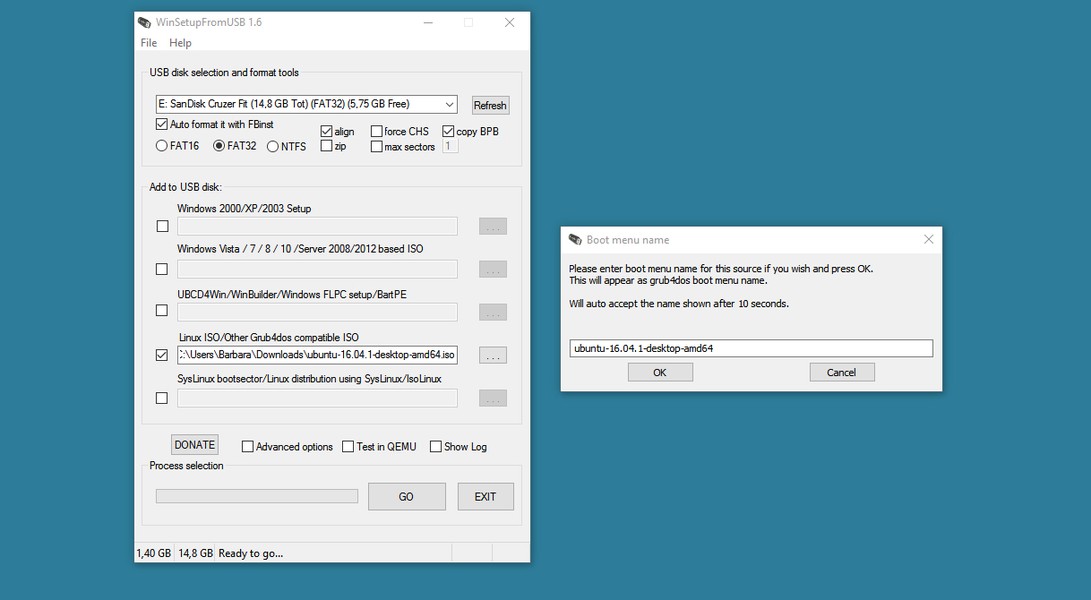Click Cancel in the Boot menu name dialog
Image resolution: width=1091 pixels, height=600 pixels.
tap(842, 372)
